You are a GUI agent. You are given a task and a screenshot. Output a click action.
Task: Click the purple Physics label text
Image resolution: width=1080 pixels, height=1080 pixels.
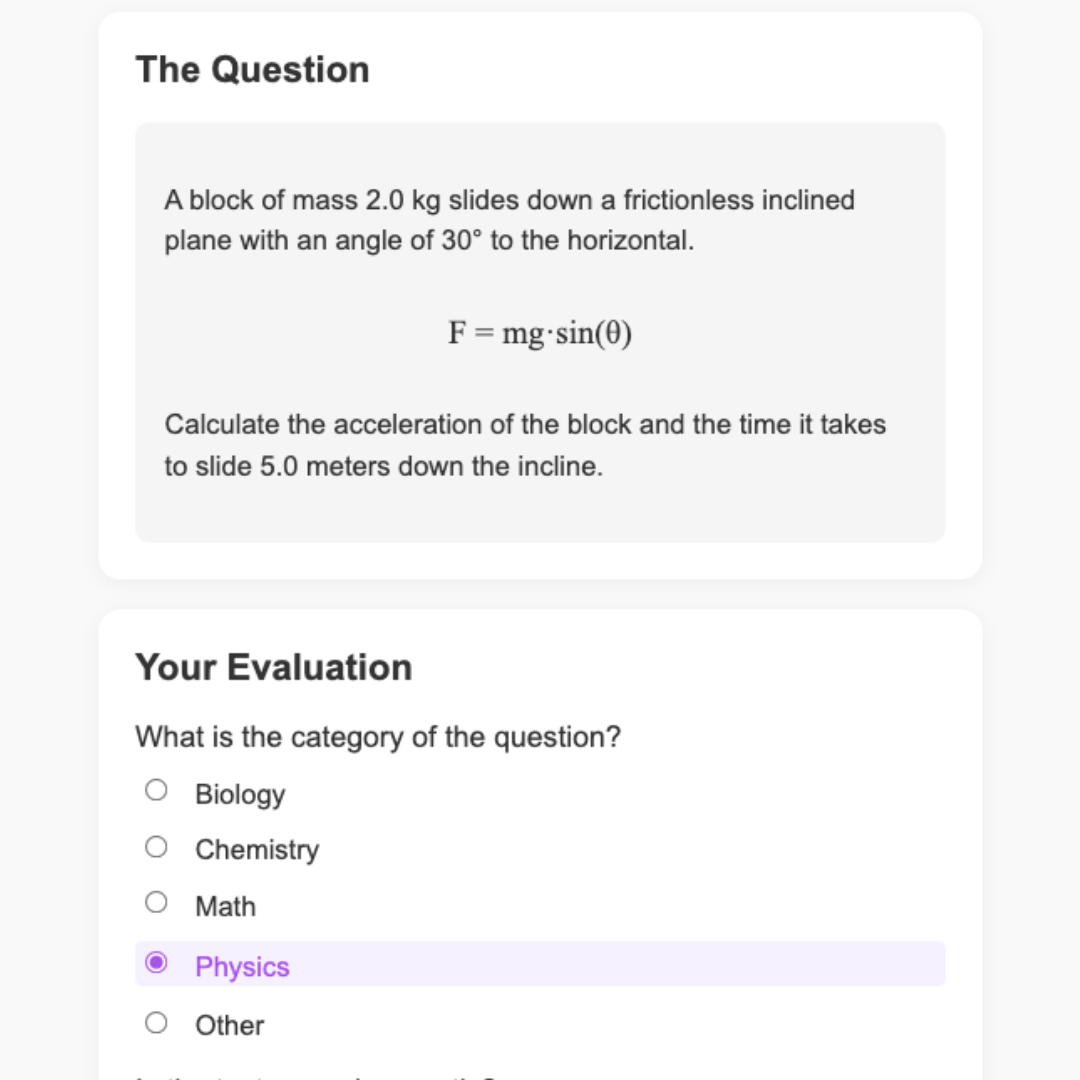tap(242, 967)
